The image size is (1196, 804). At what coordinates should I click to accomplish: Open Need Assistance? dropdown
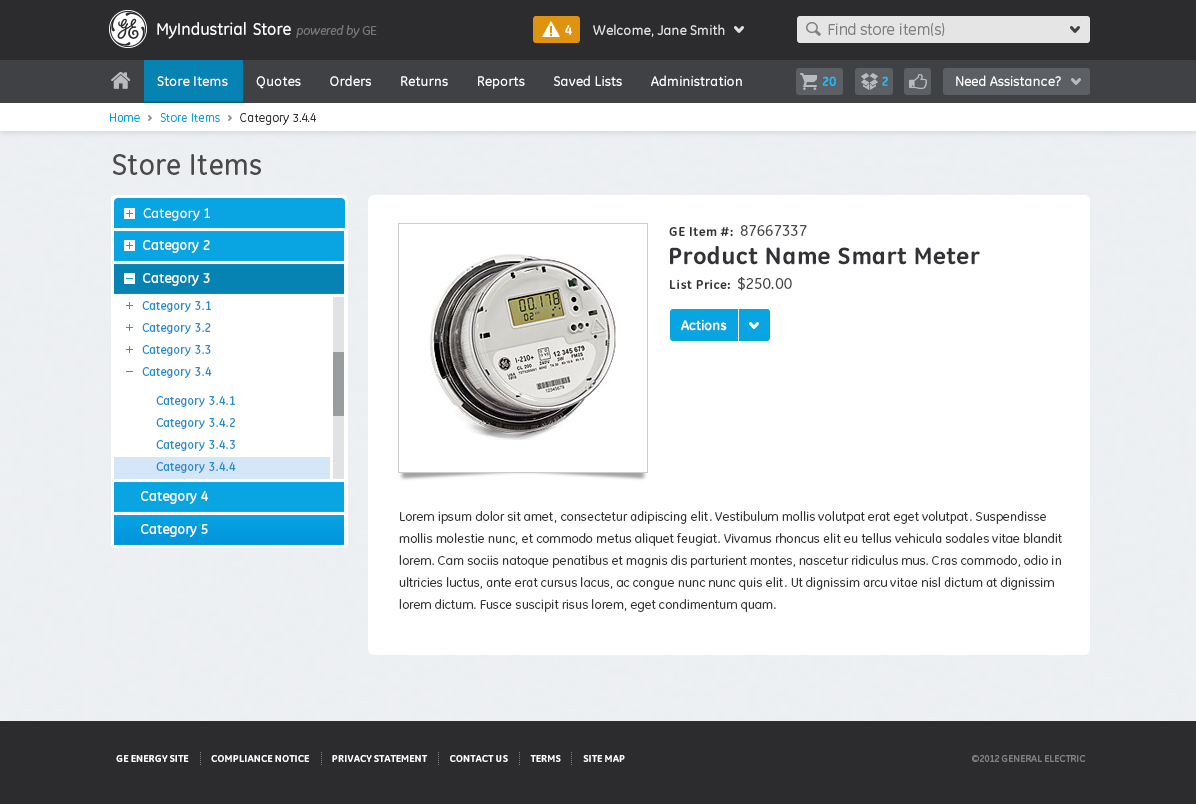(1016, 82)
